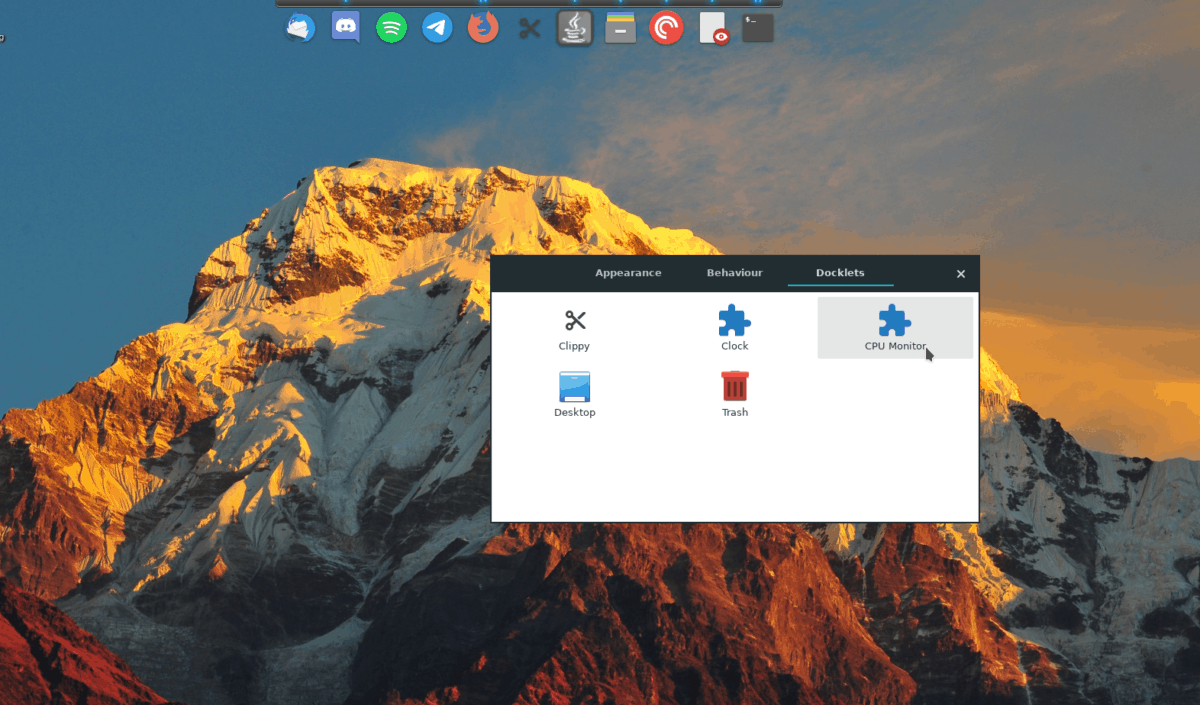Click the Clippy scissors icon on the dock
Screen dimensions: 1200x705
click(529, 27)
